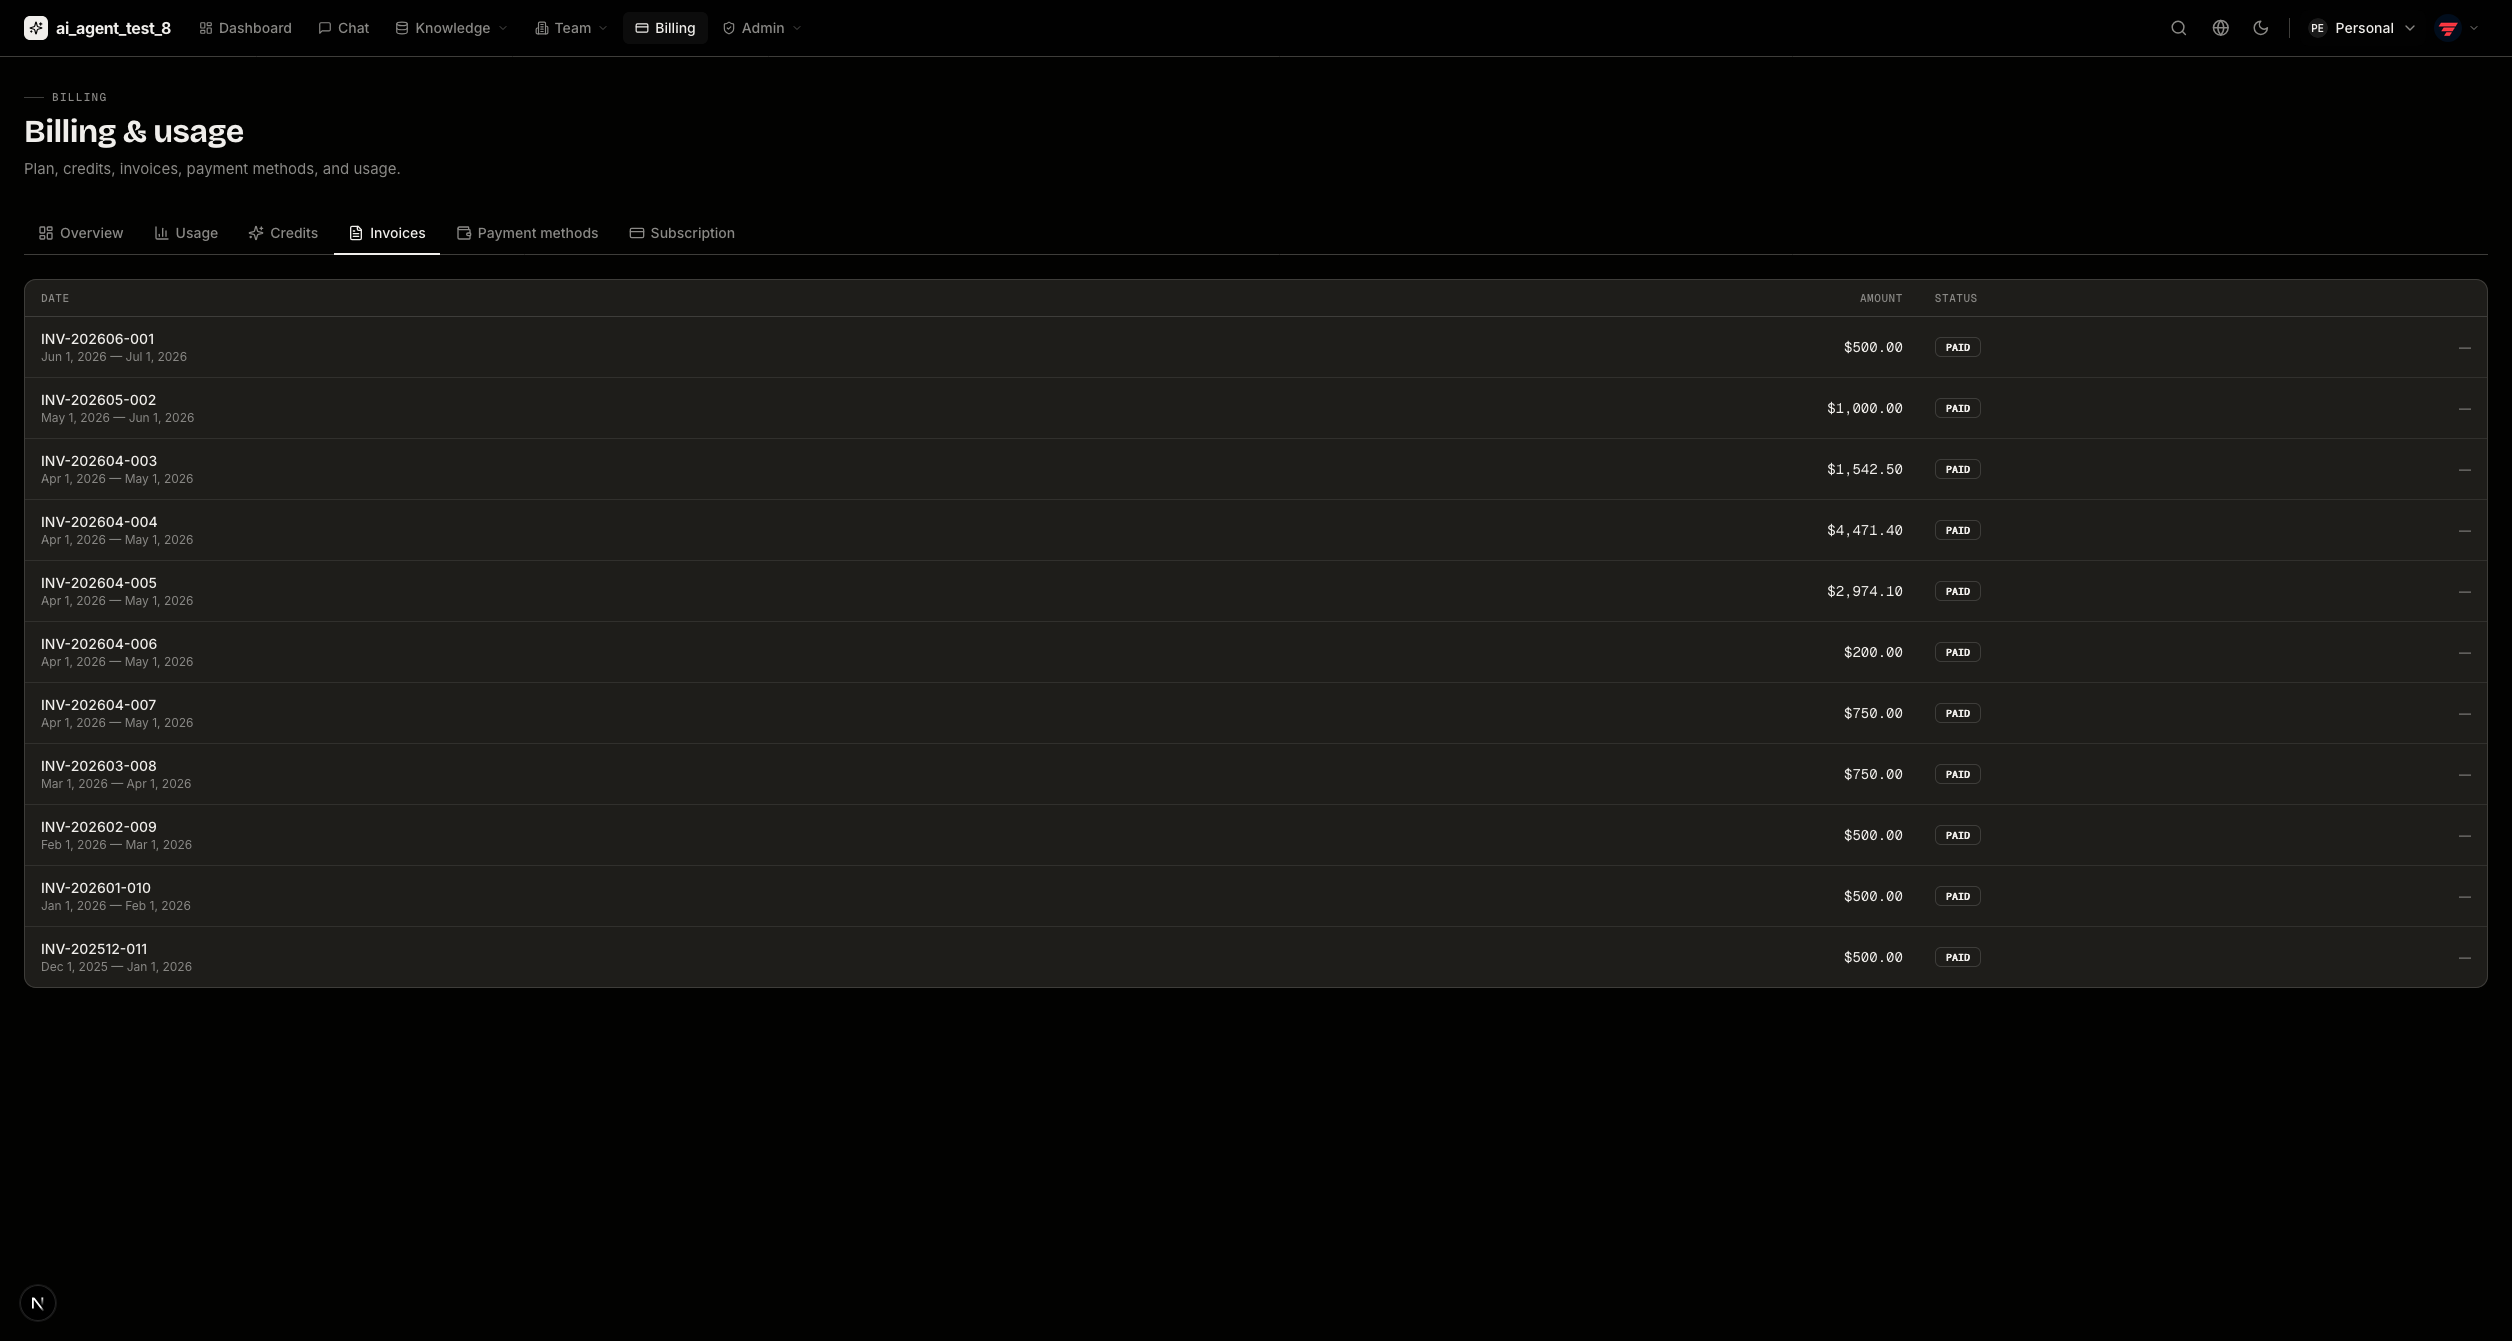Click PAID badge for INV-202512-011
Viewport: 2512px width, 1341px height.
[x=1957, y=957]
